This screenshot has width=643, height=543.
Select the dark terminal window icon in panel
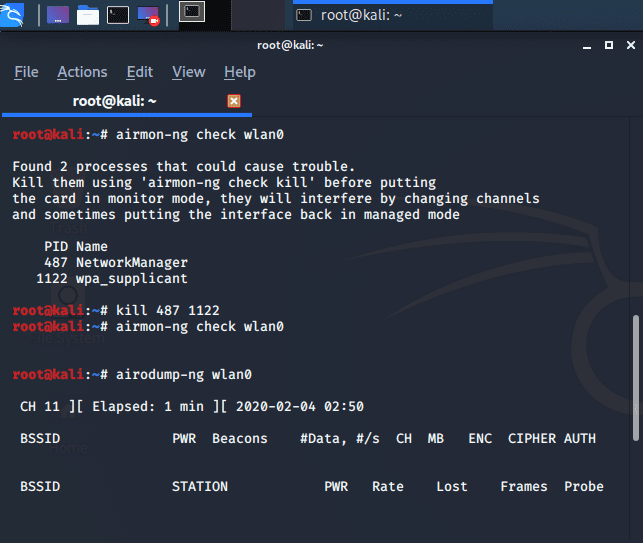pos(192,13)
